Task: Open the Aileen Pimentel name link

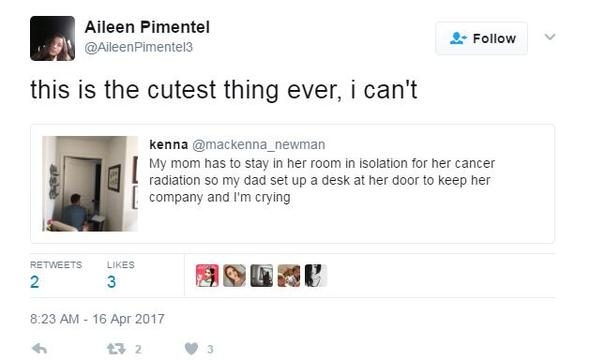Action: point(147,27)
